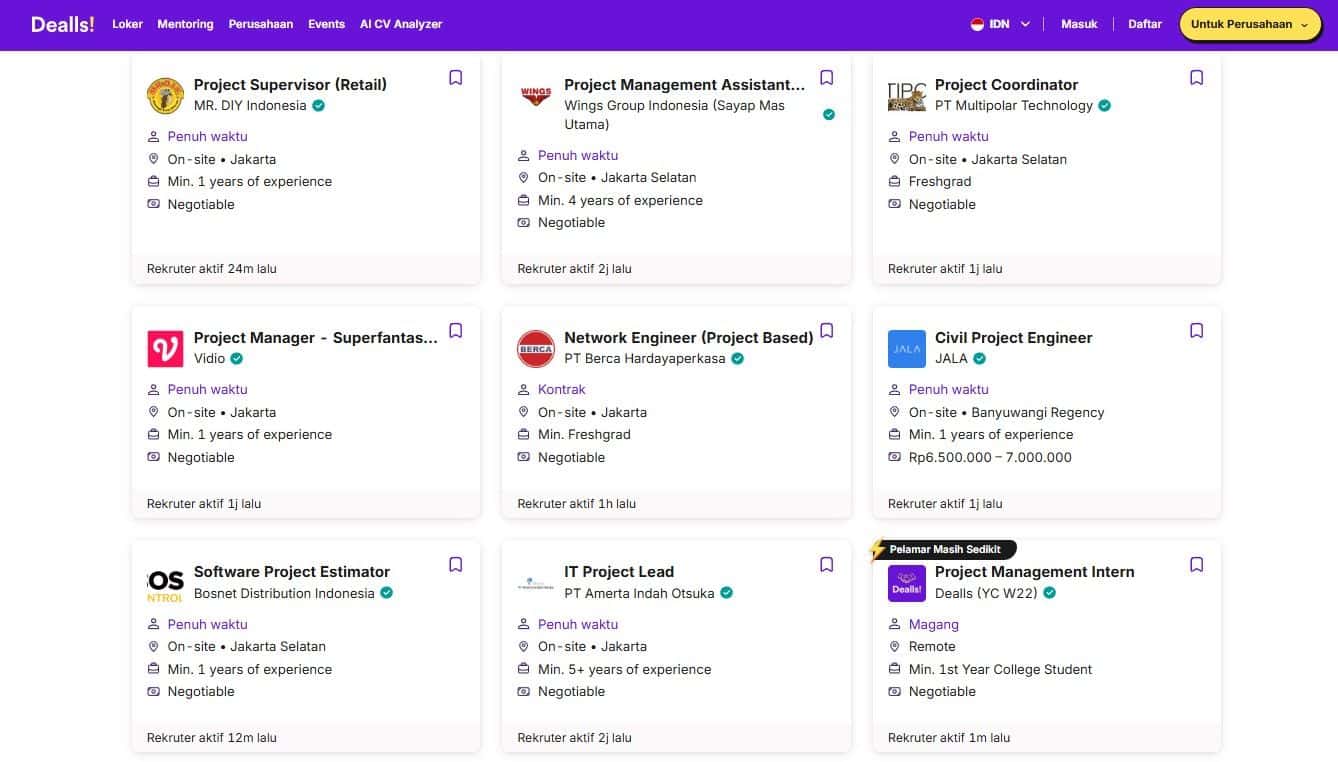Click Freshgrad text in Project Coordinator card

tap(940, 181)
